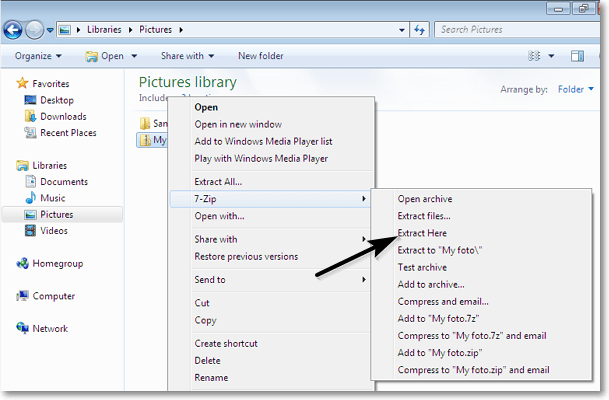
Task: Click the Favorites star icon
Action: click(x=22, y=83)
